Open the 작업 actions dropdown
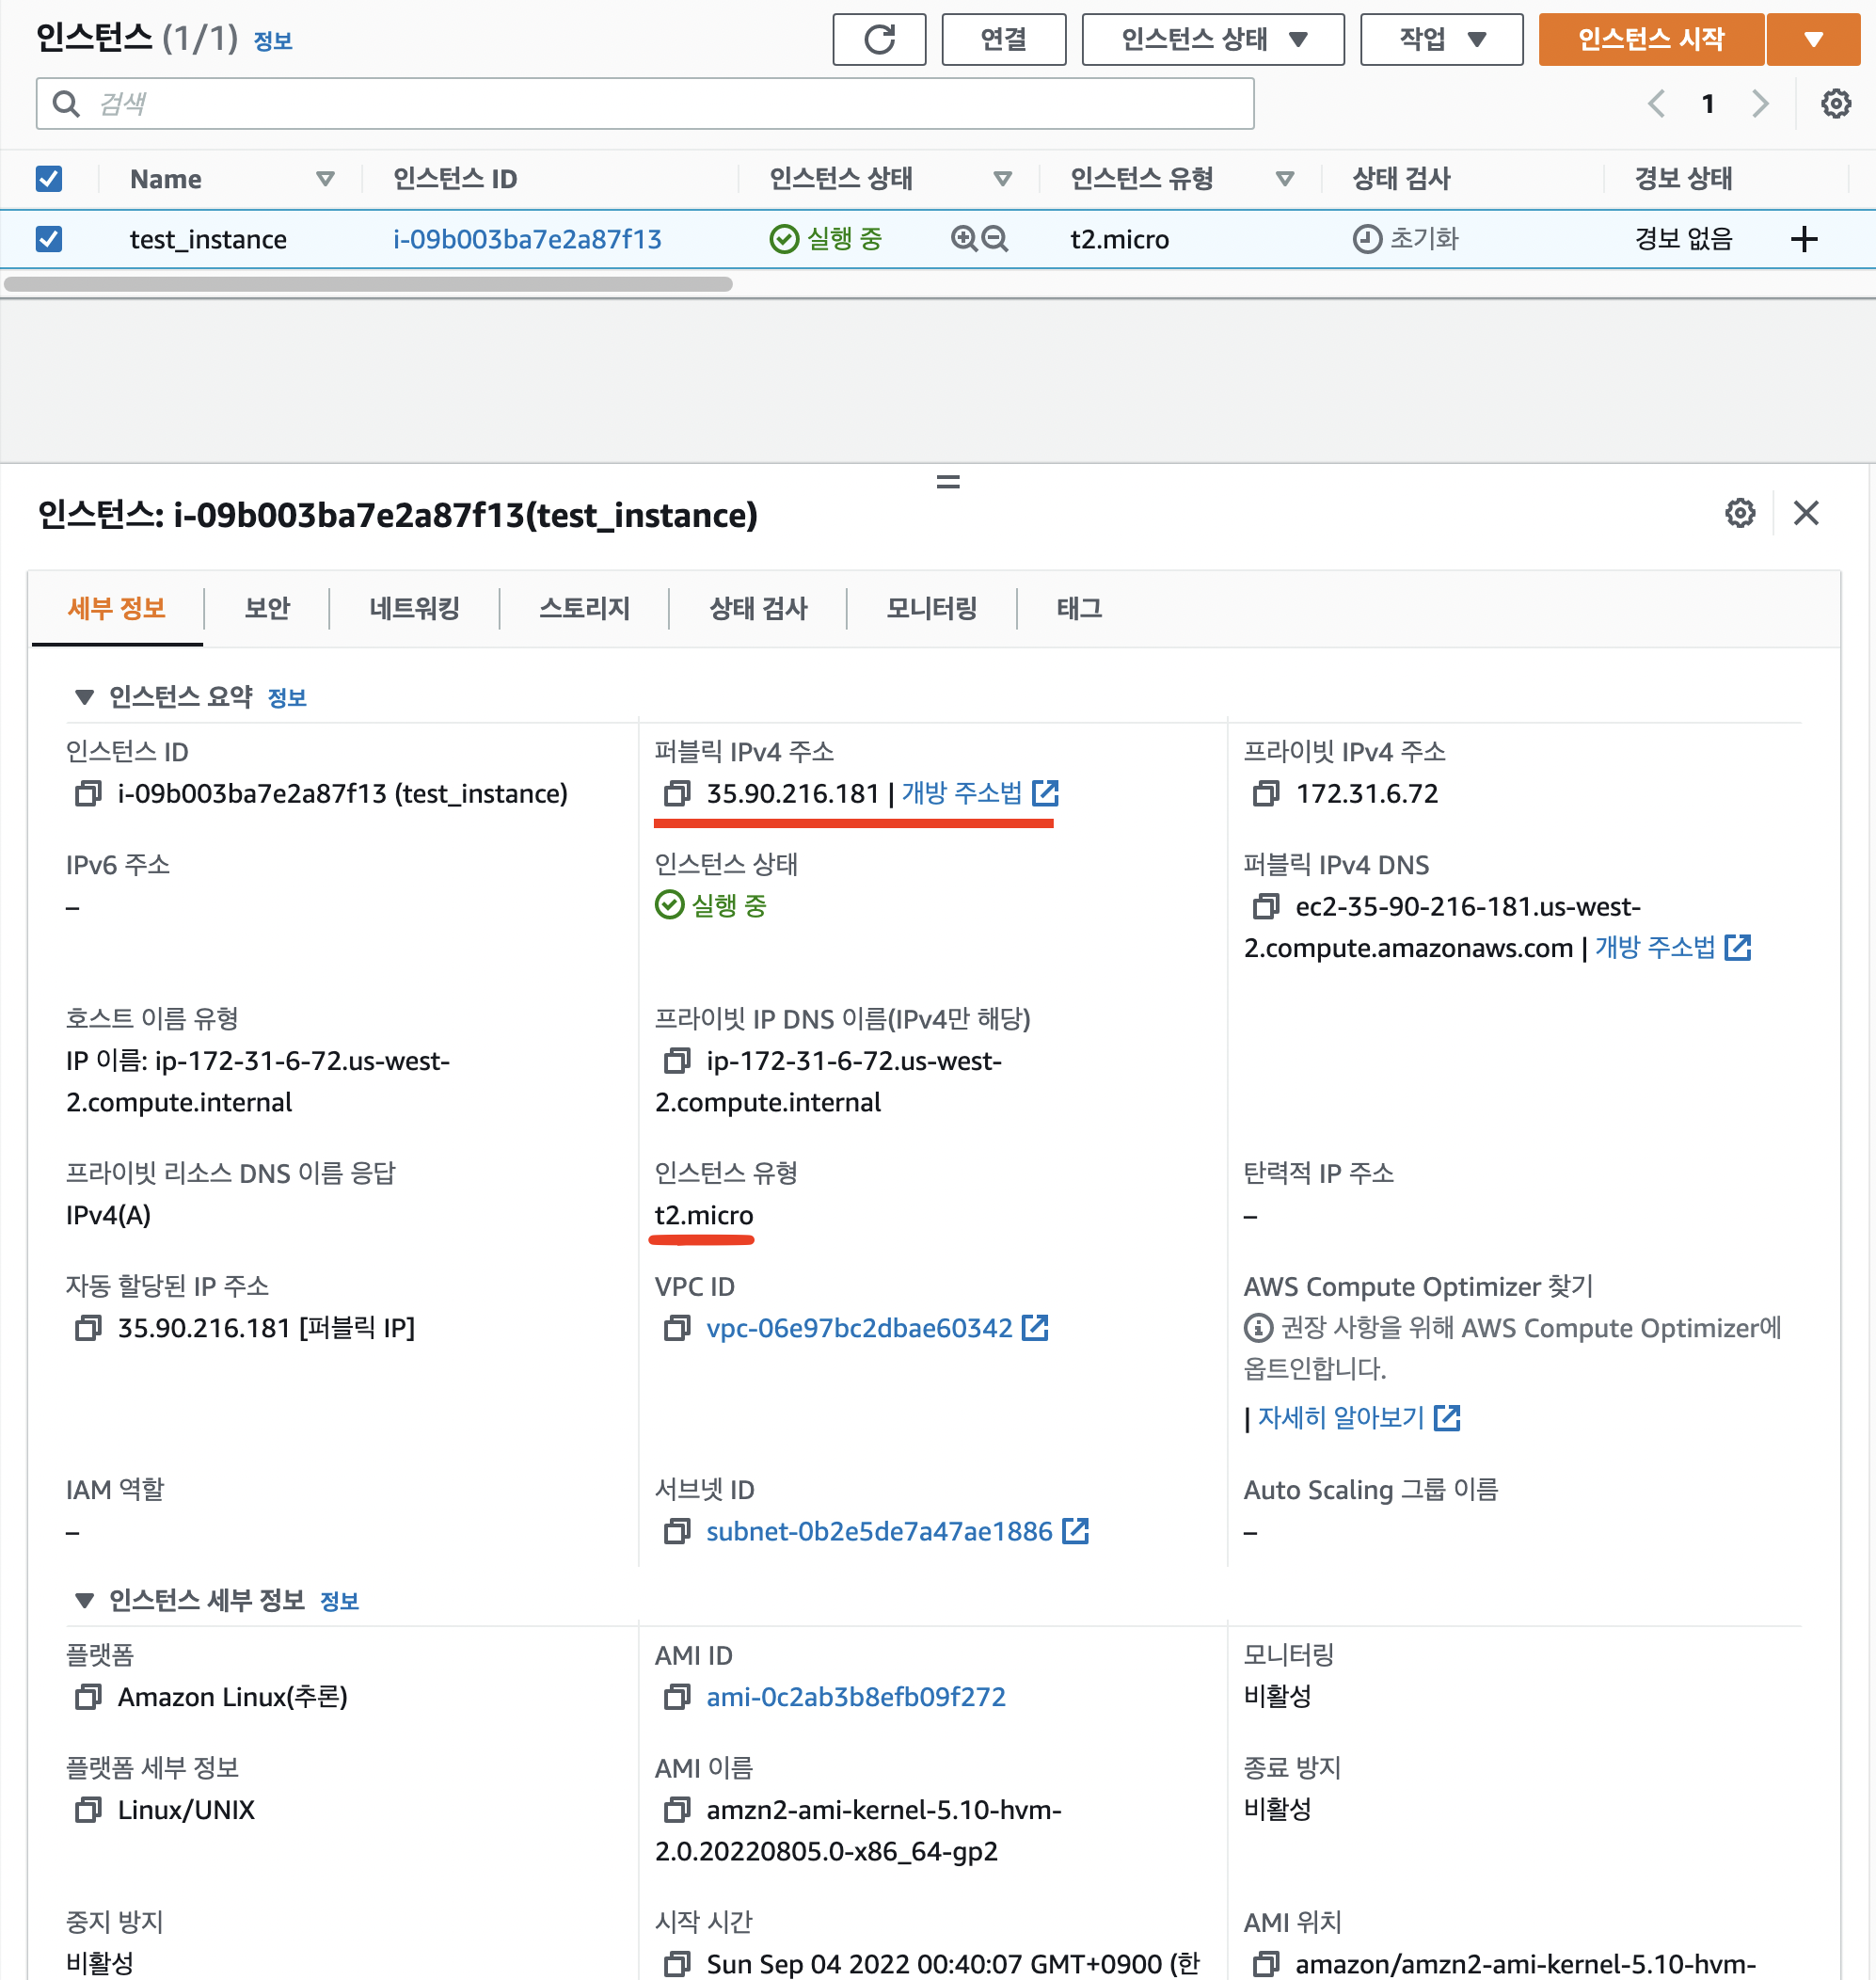The width and height of the screenshot is (1876, 1980). click(1440, 40)
